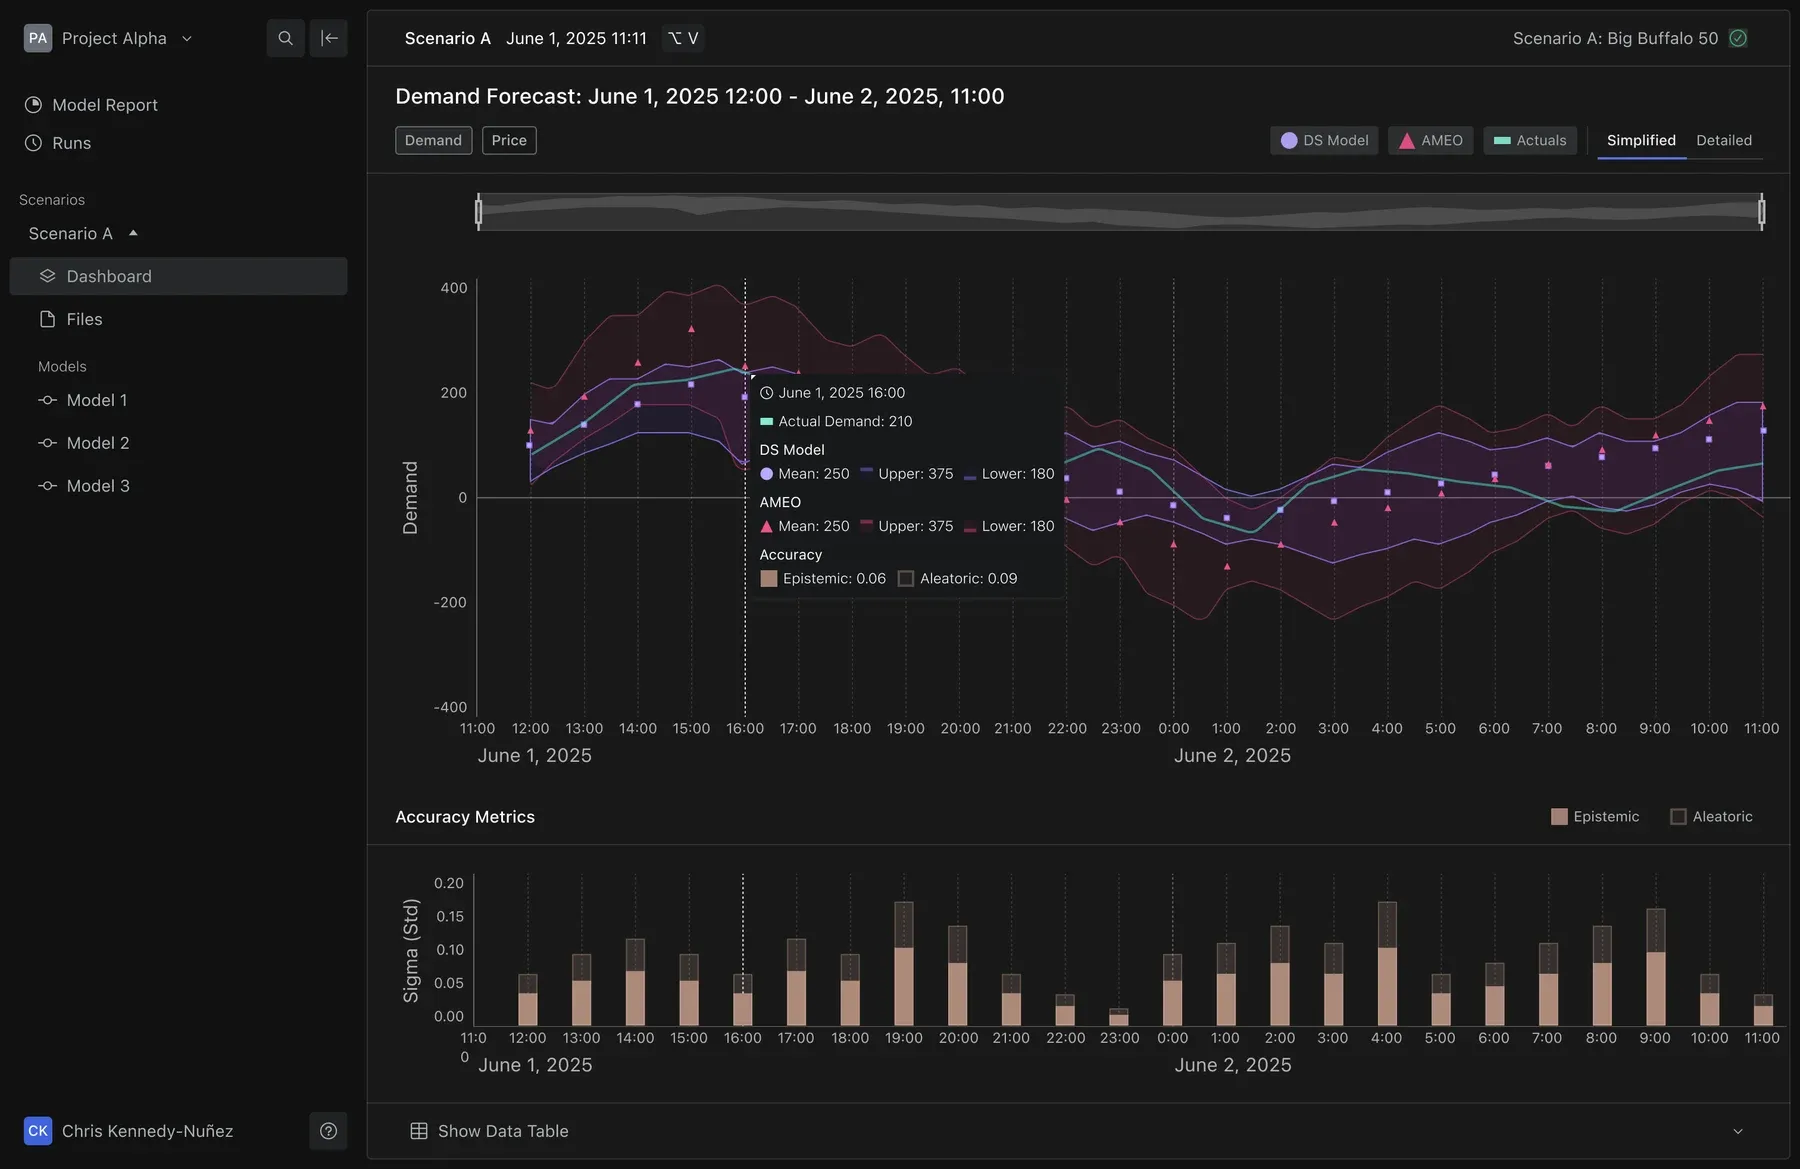Viewport: 1800px width, 1169px height.
Task: Select the Price button
Action: coord(509,140)
